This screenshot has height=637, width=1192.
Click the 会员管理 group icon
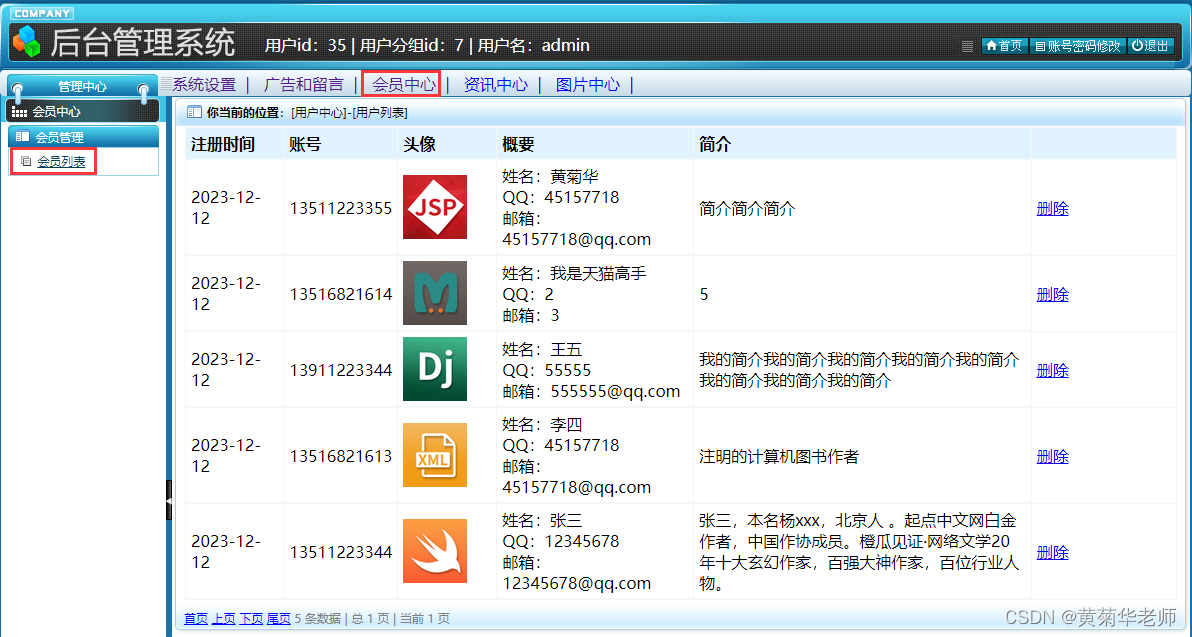pyautogui.click(x=23, y=137)
